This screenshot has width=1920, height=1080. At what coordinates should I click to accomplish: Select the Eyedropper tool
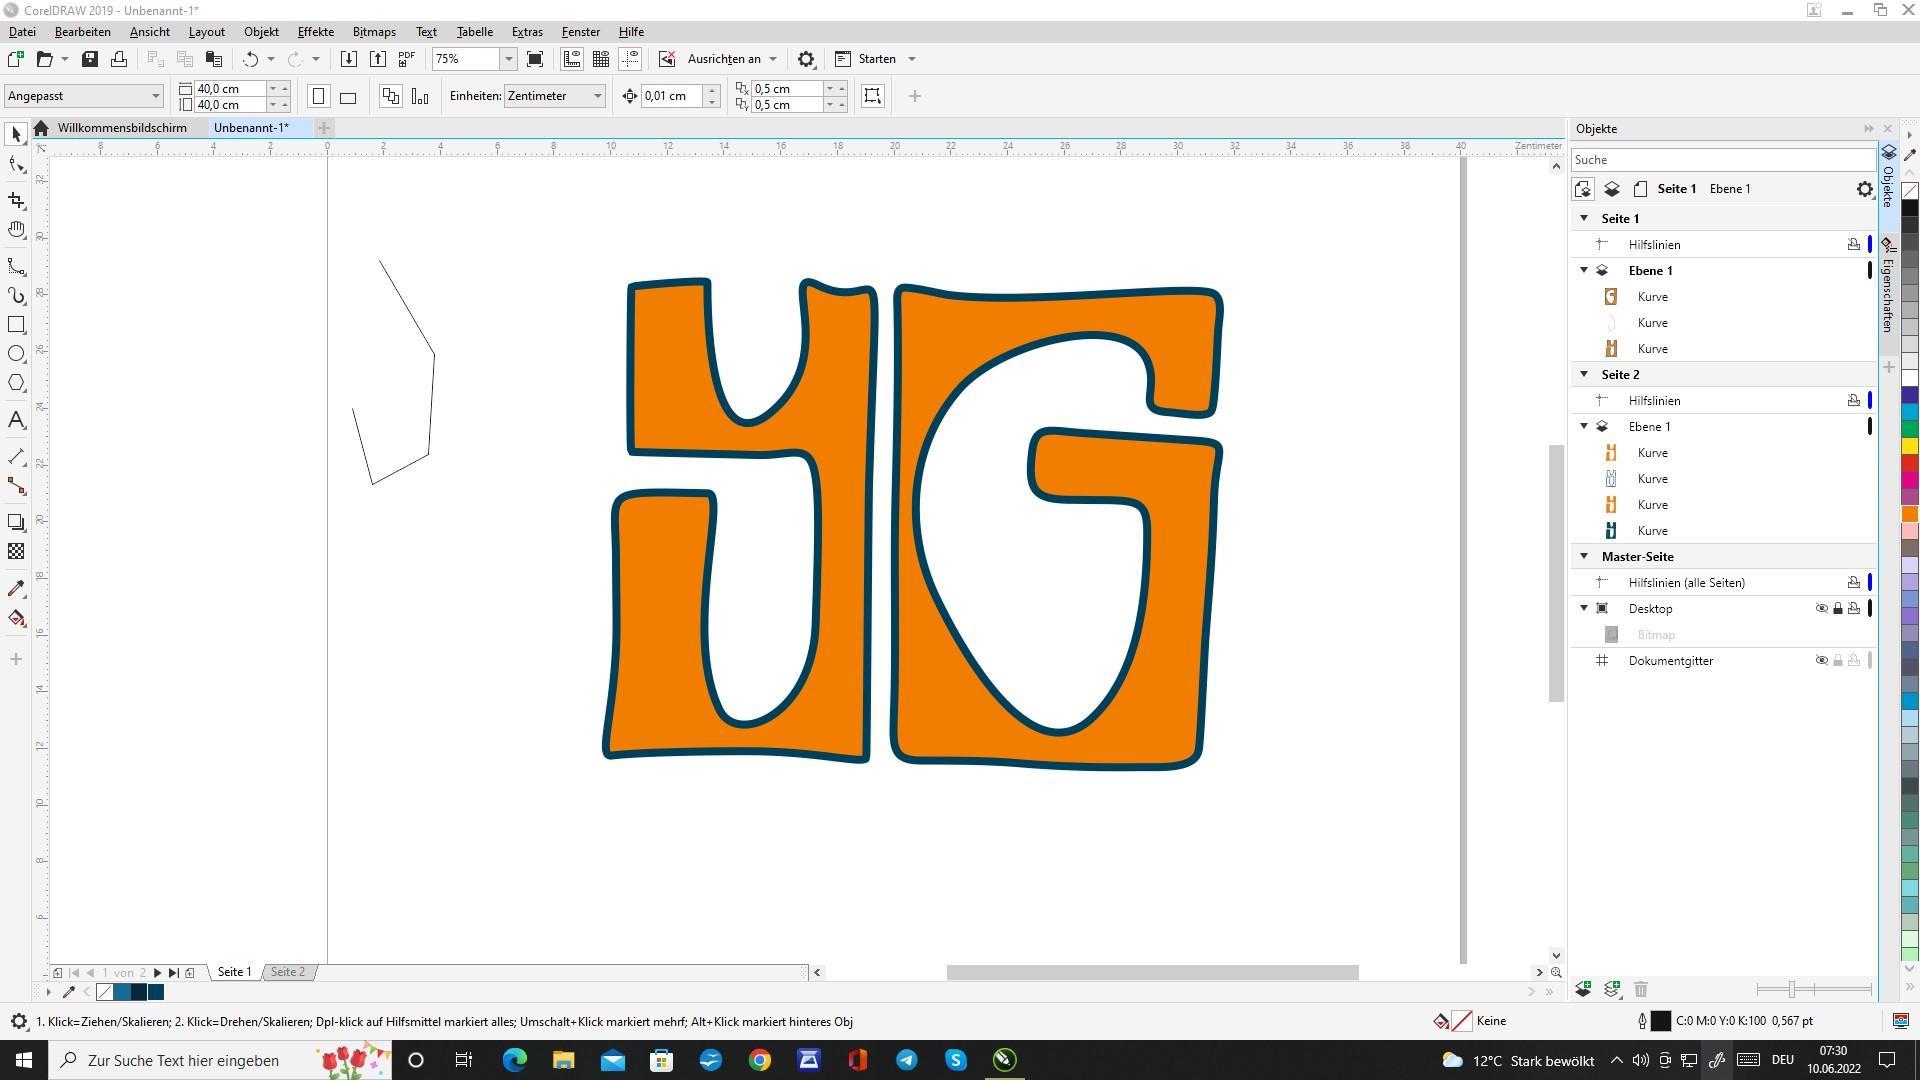point(16,589)
